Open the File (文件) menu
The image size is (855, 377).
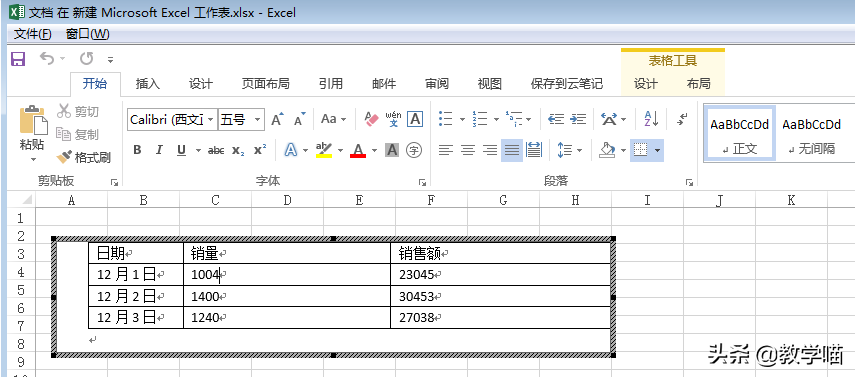32,34
